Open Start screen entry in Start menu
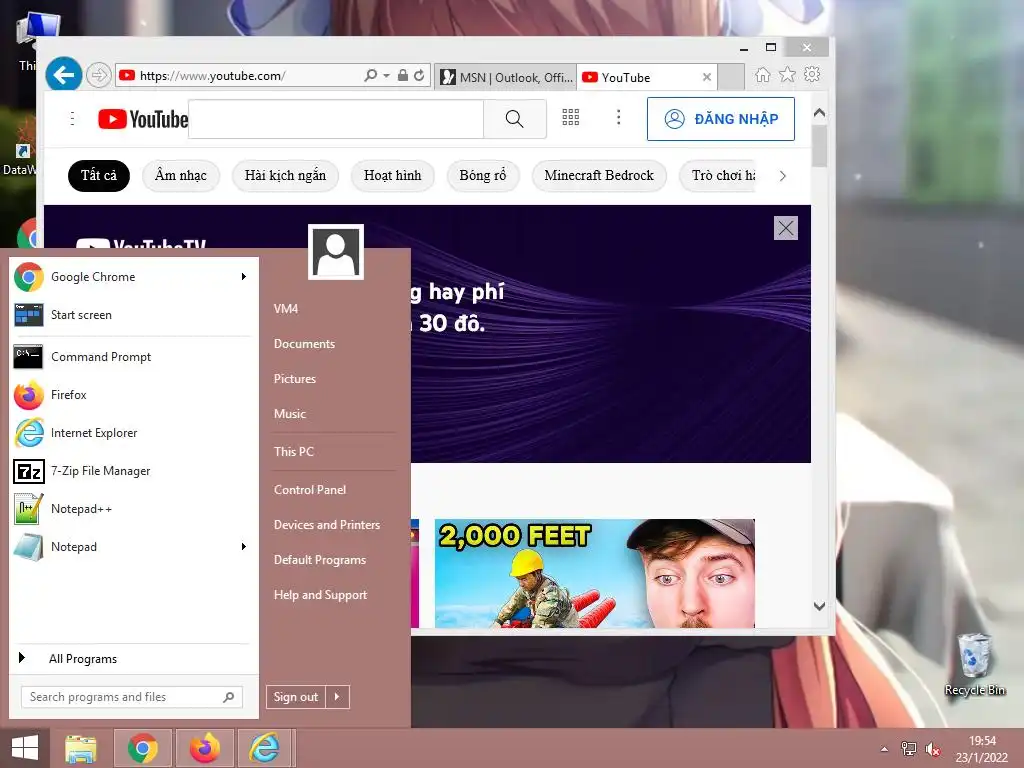Viewport: 1024px width, 768px height. tap(131, 315)
